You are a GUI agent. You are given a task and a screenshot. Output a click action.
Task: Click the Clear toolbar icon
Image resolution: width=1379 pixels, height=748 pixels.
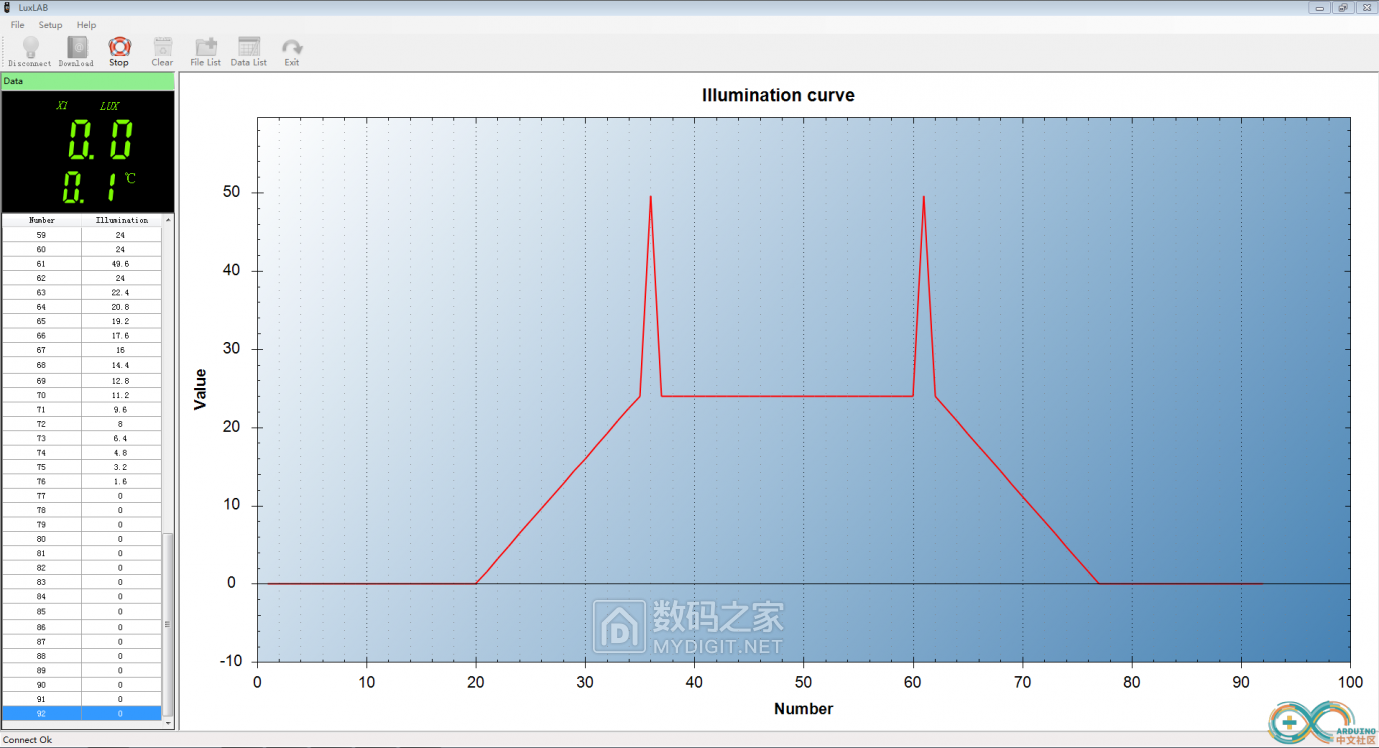162,48
